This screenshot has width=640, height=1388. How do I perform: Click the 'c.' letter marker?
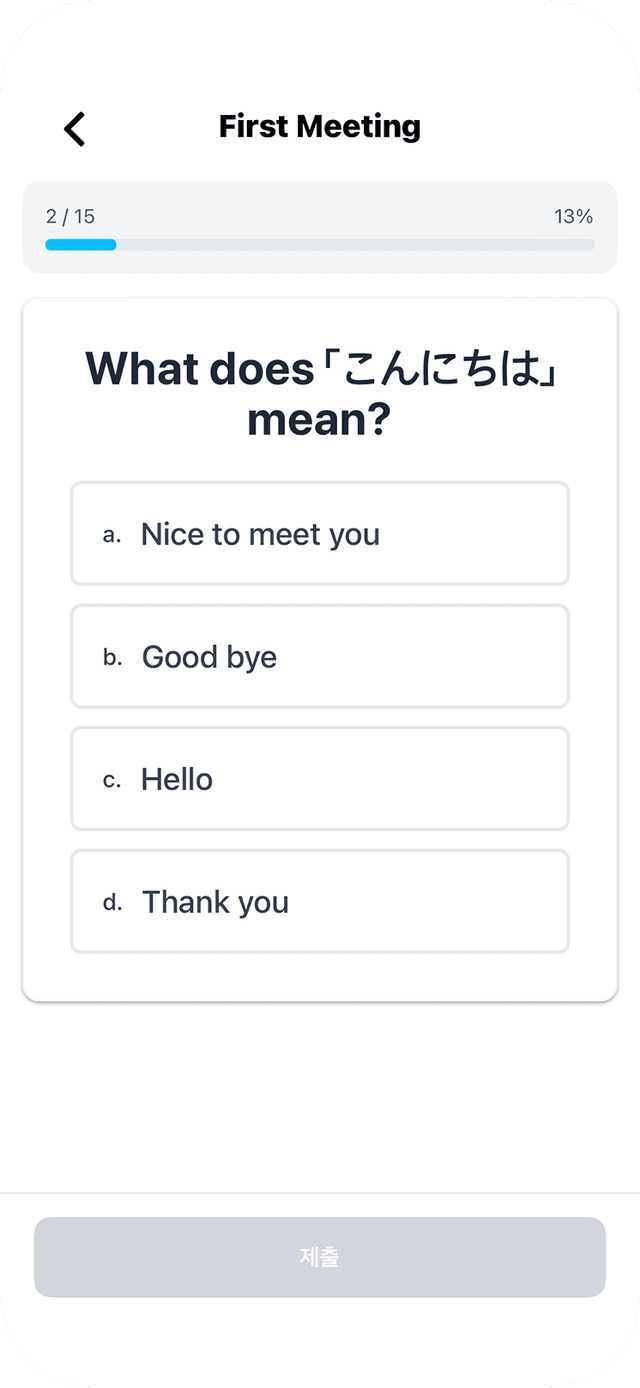point(112,780)
